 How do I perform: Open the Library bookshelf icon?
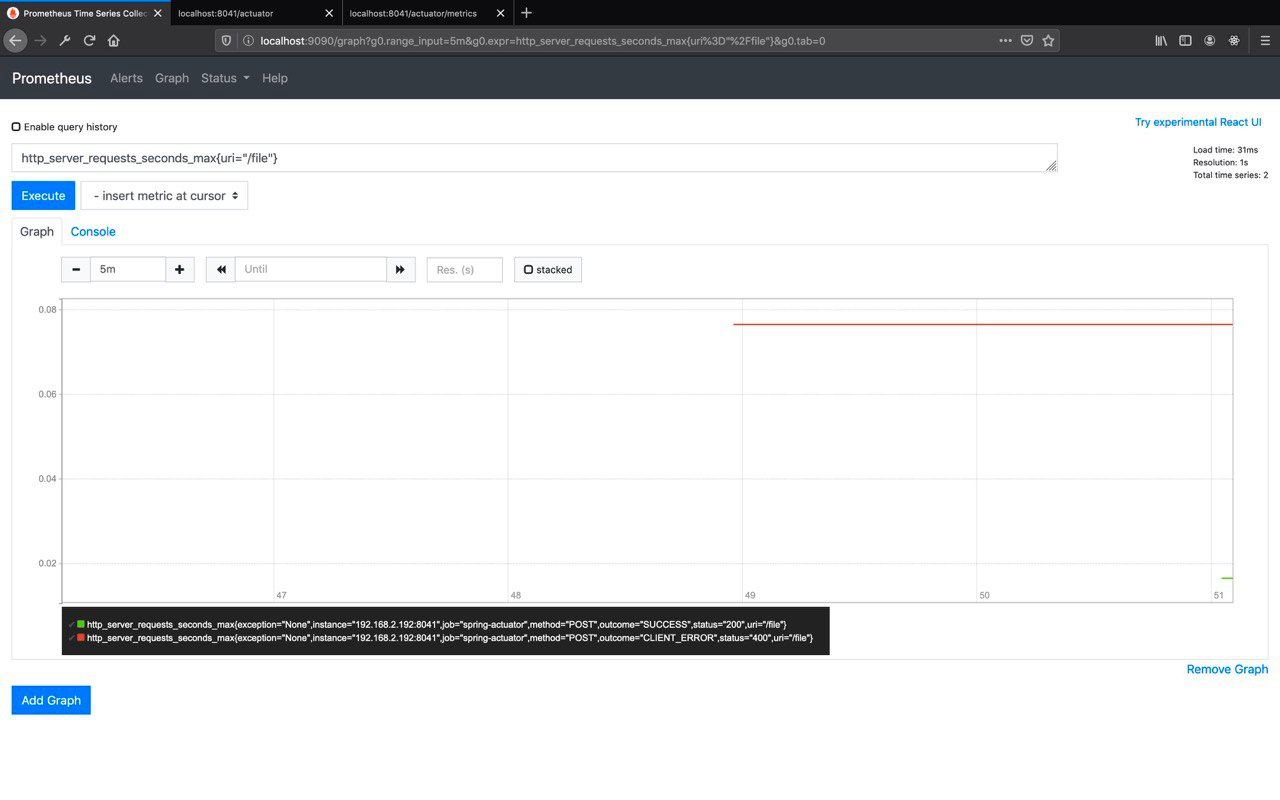pyautogui.click(x=1161, y=41)
